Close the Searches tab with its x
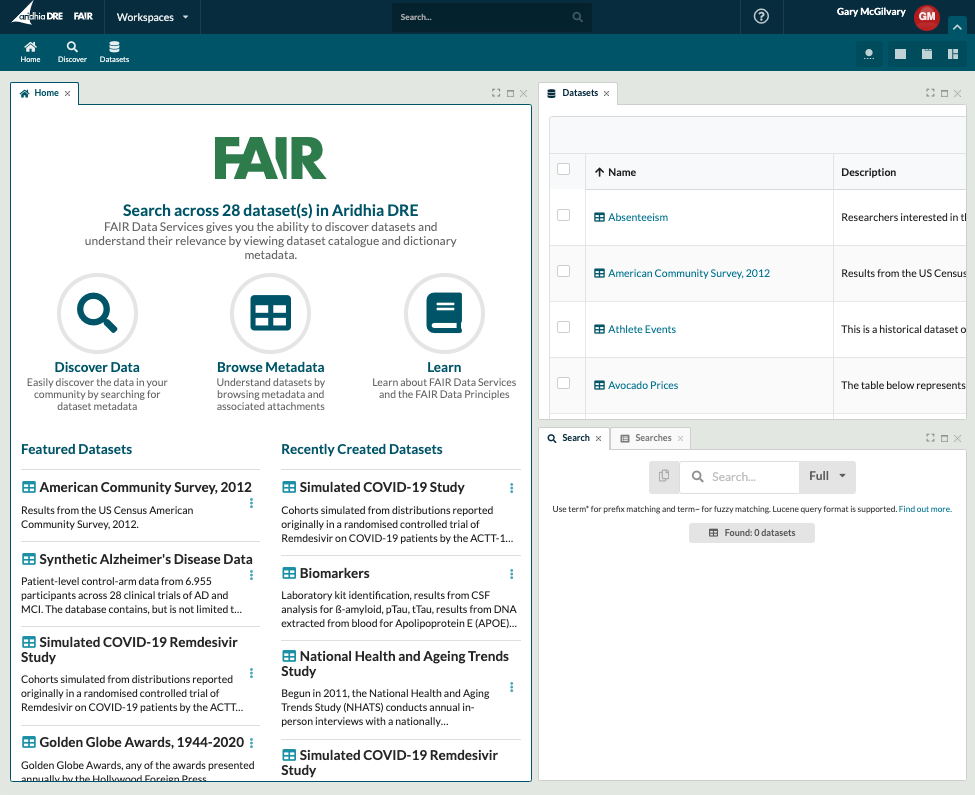Viewport: 975px width, 795px height. pos(680,439)
